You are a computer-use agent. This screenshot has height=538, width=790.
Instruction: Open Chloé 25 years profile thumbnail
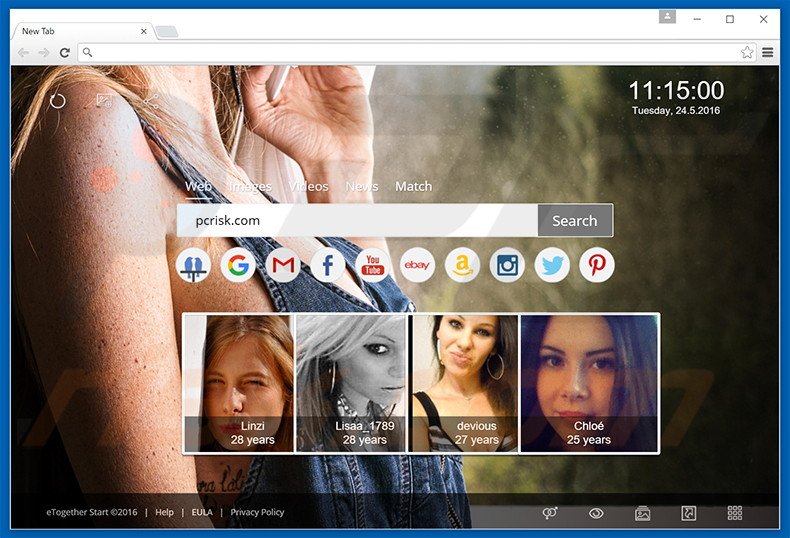pos(589,383)
